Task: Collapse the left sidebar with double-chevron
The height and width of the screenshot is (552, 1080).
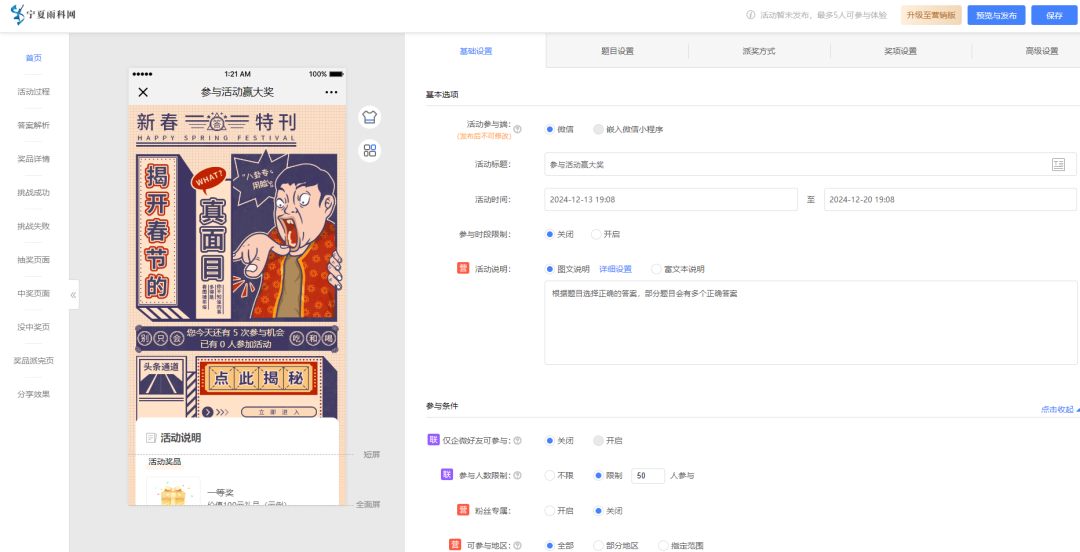Action: point(73,295)
